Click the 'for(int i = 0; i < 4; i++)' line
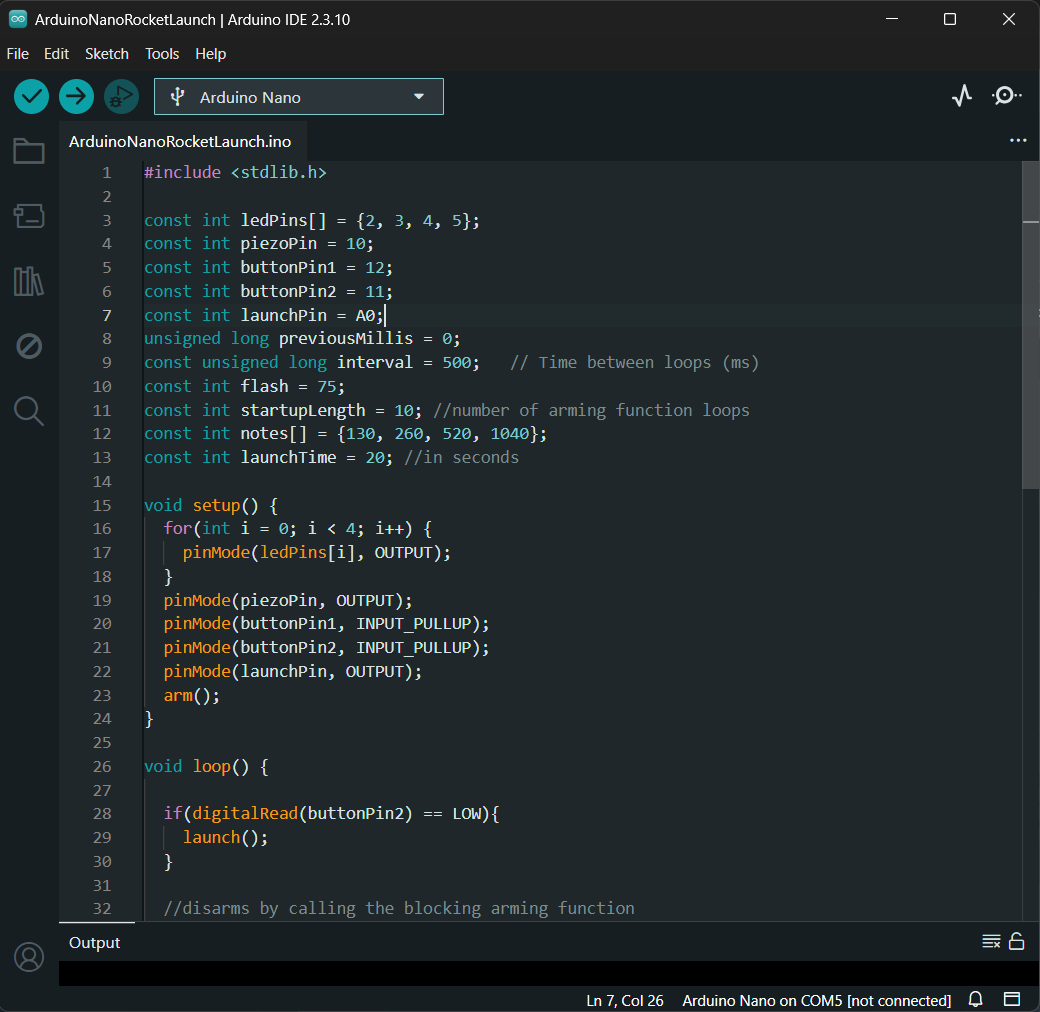This screenshot has width=1040, height=1012. [298, 529]
